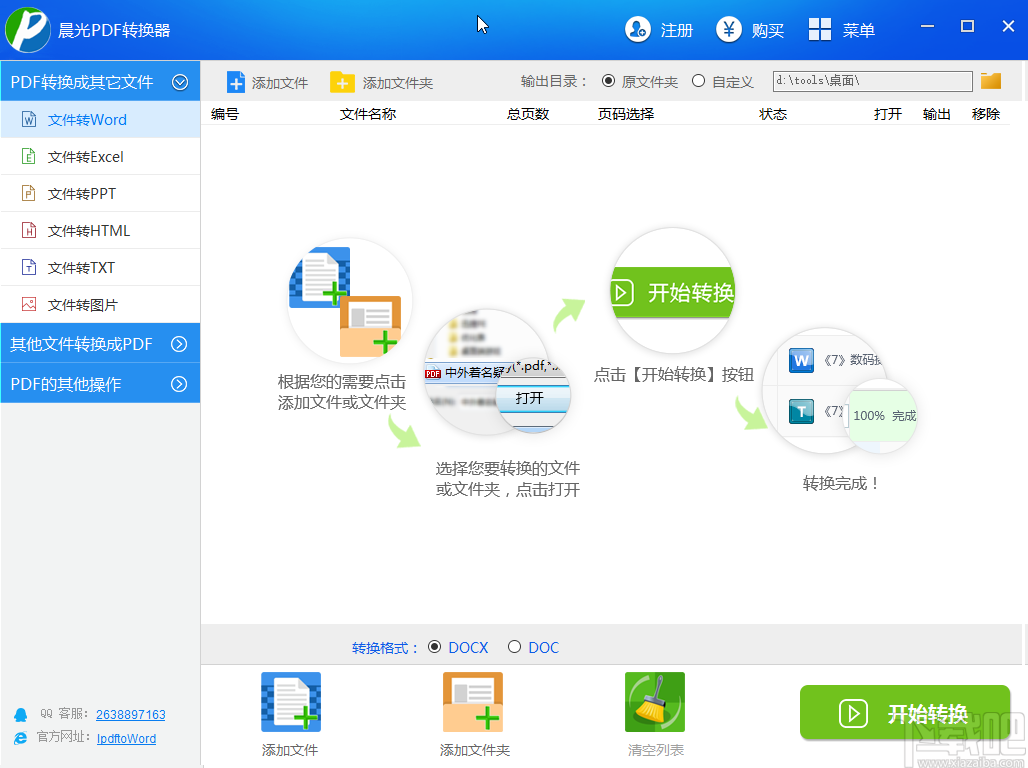1028x768 pixels.
Task: Click the output directory path field
Action: pyautogui.click(x=870, y=80)
